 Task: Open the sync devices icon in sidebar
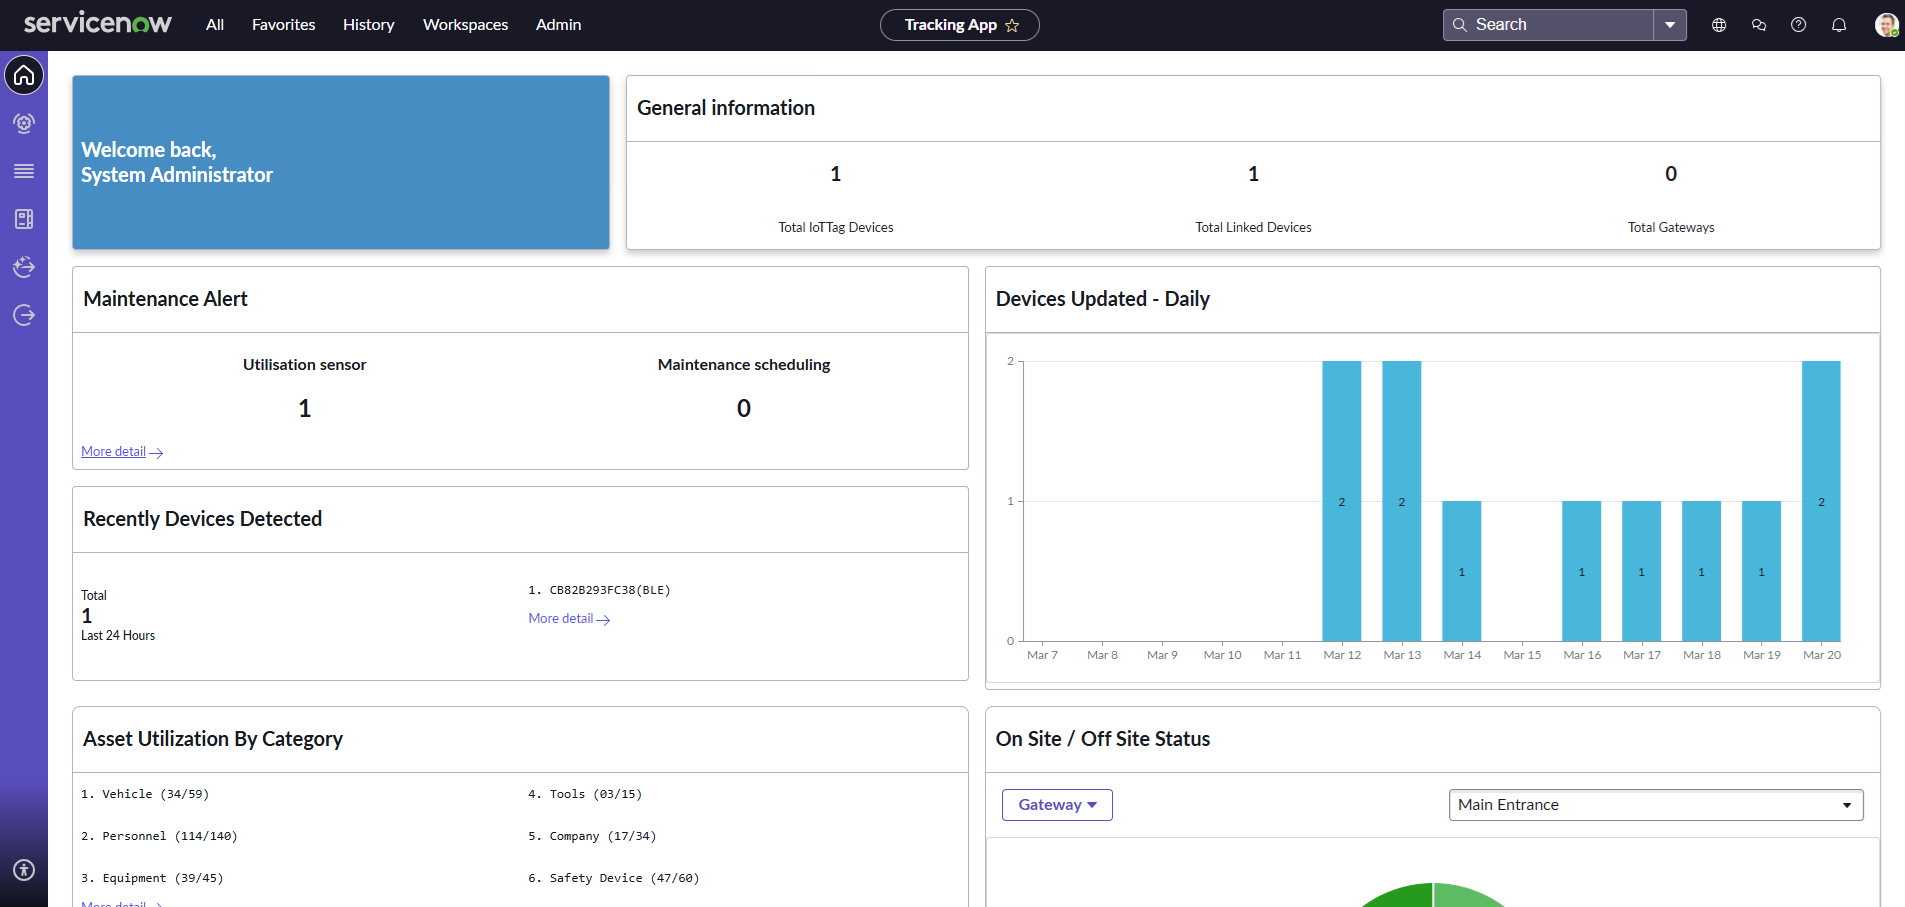24,267
